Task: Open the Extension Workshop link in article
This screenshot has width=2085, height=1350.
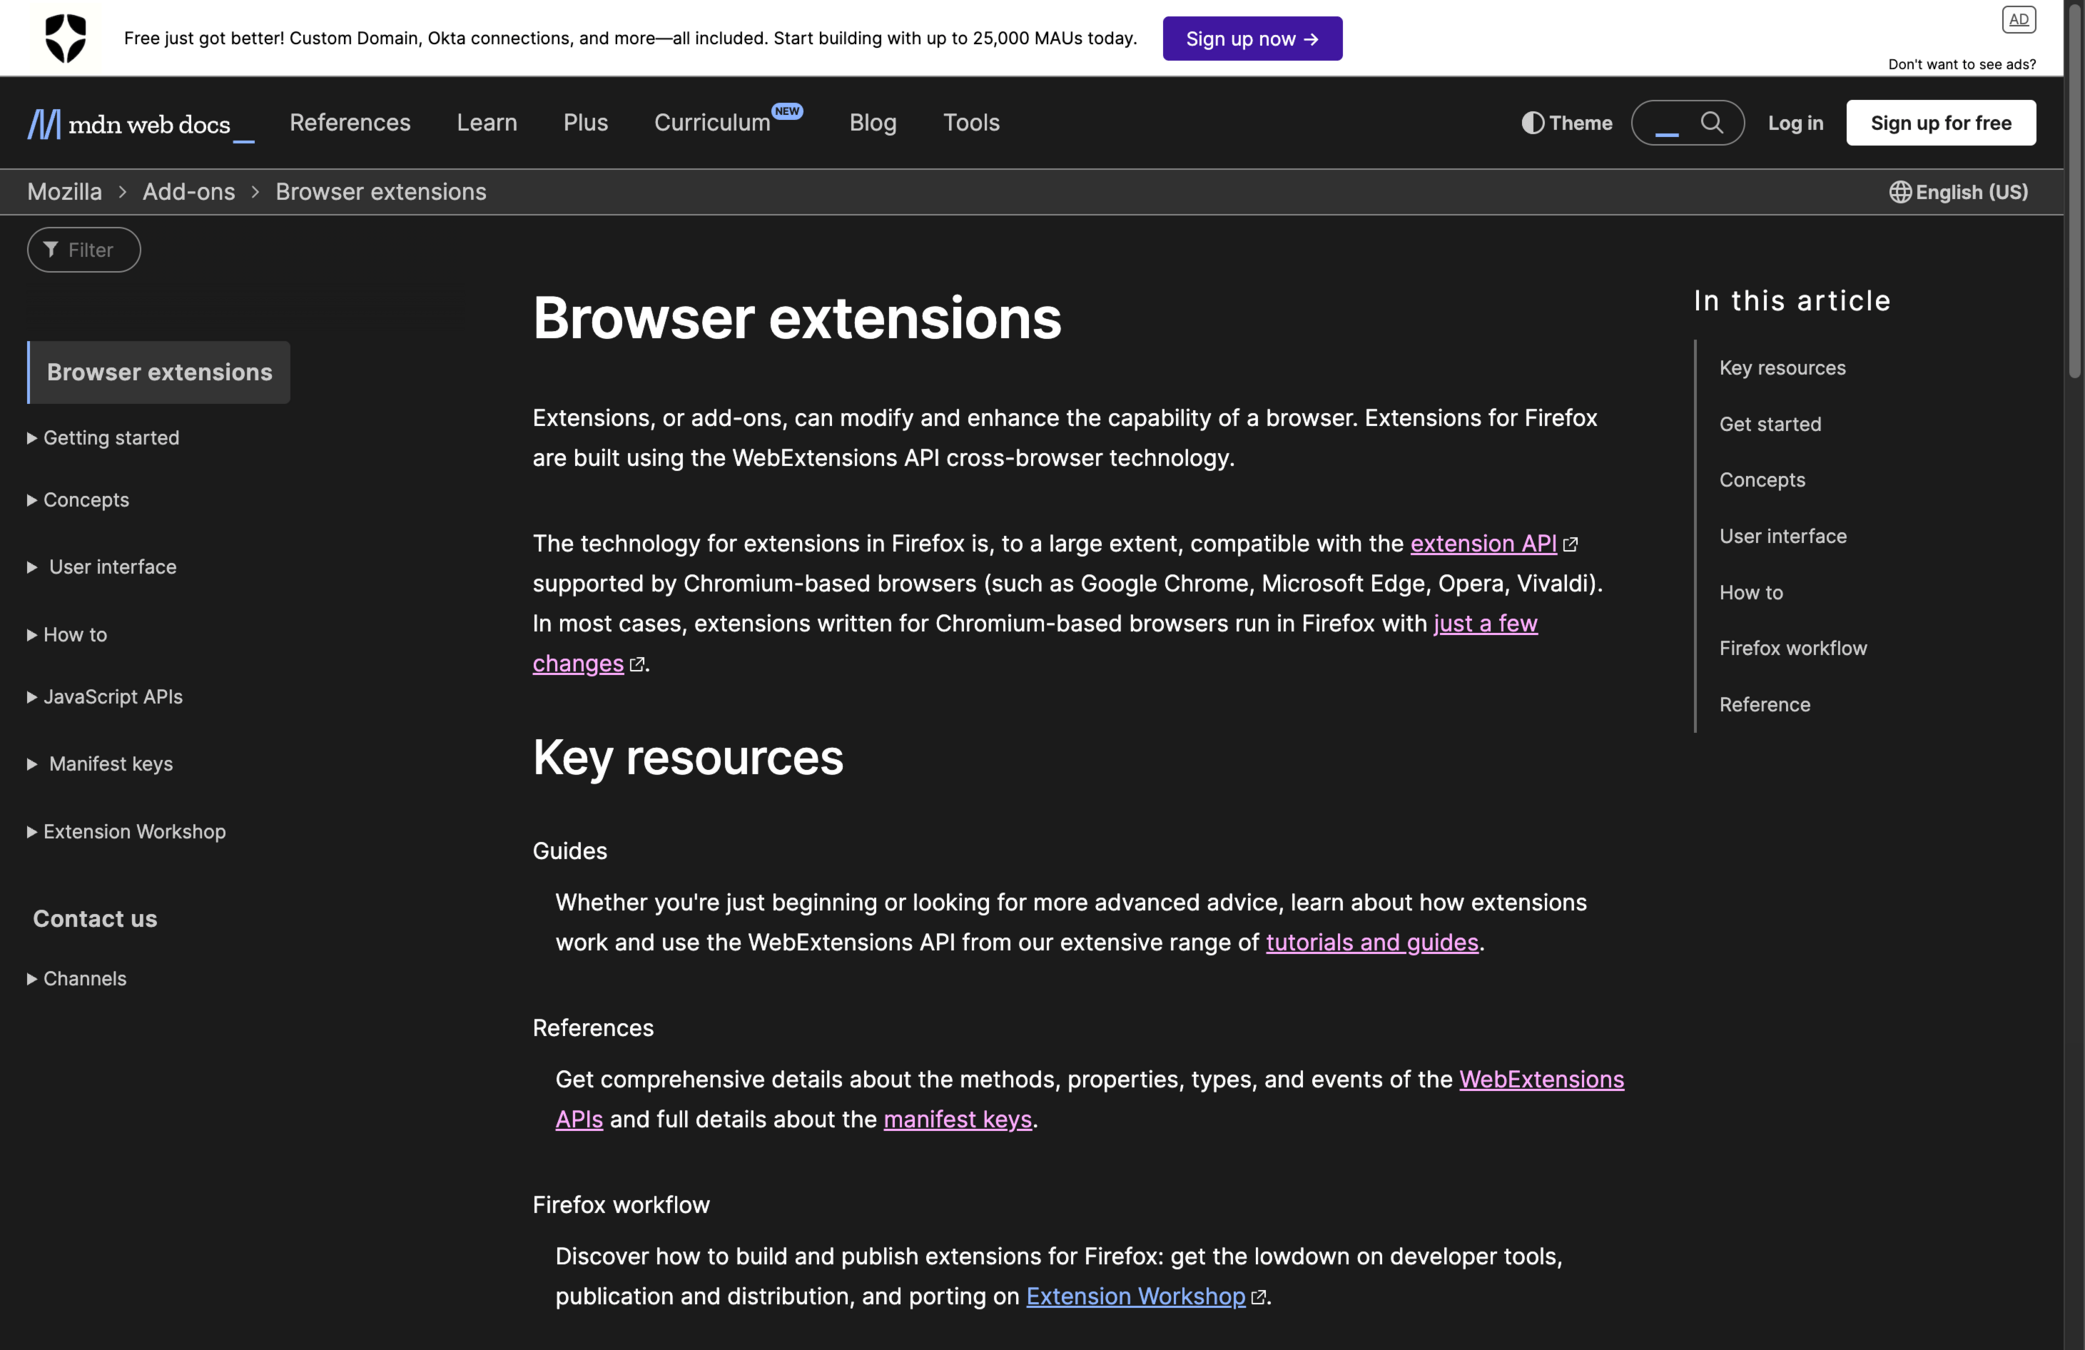Action: [1135, 1296]
